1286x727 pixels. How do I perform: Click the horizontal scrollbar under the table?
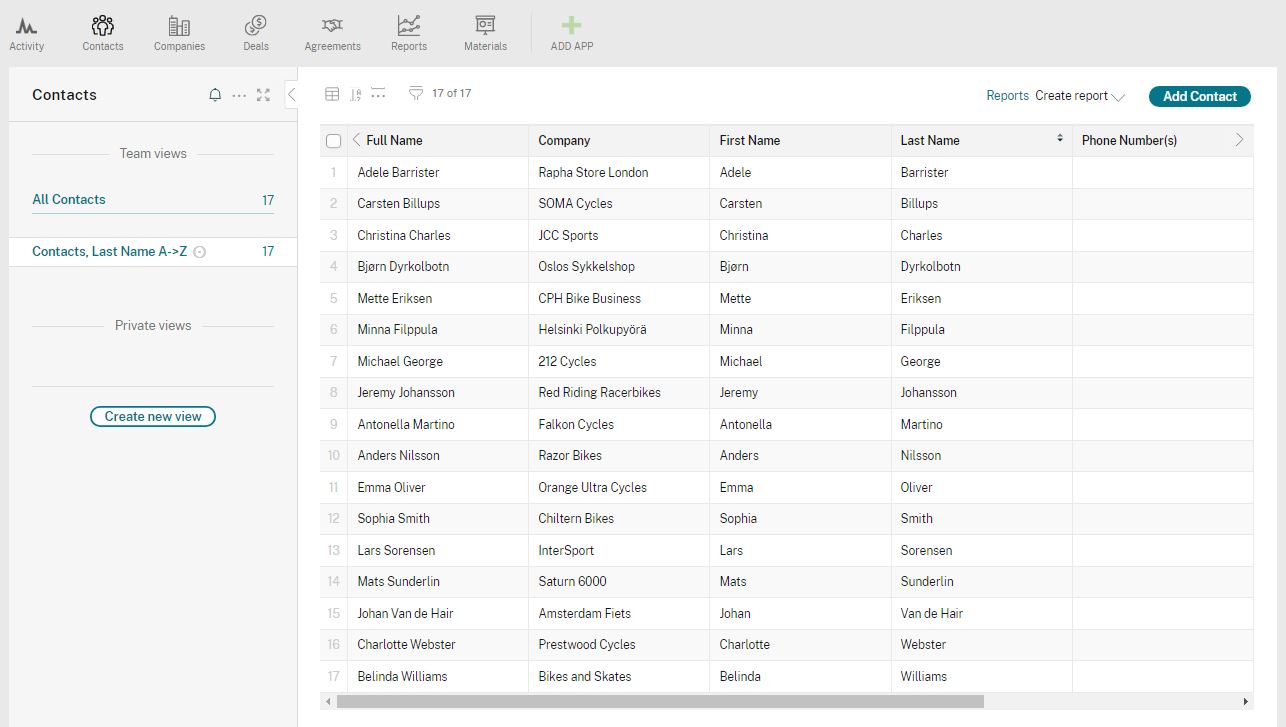[x=660, y=702]
